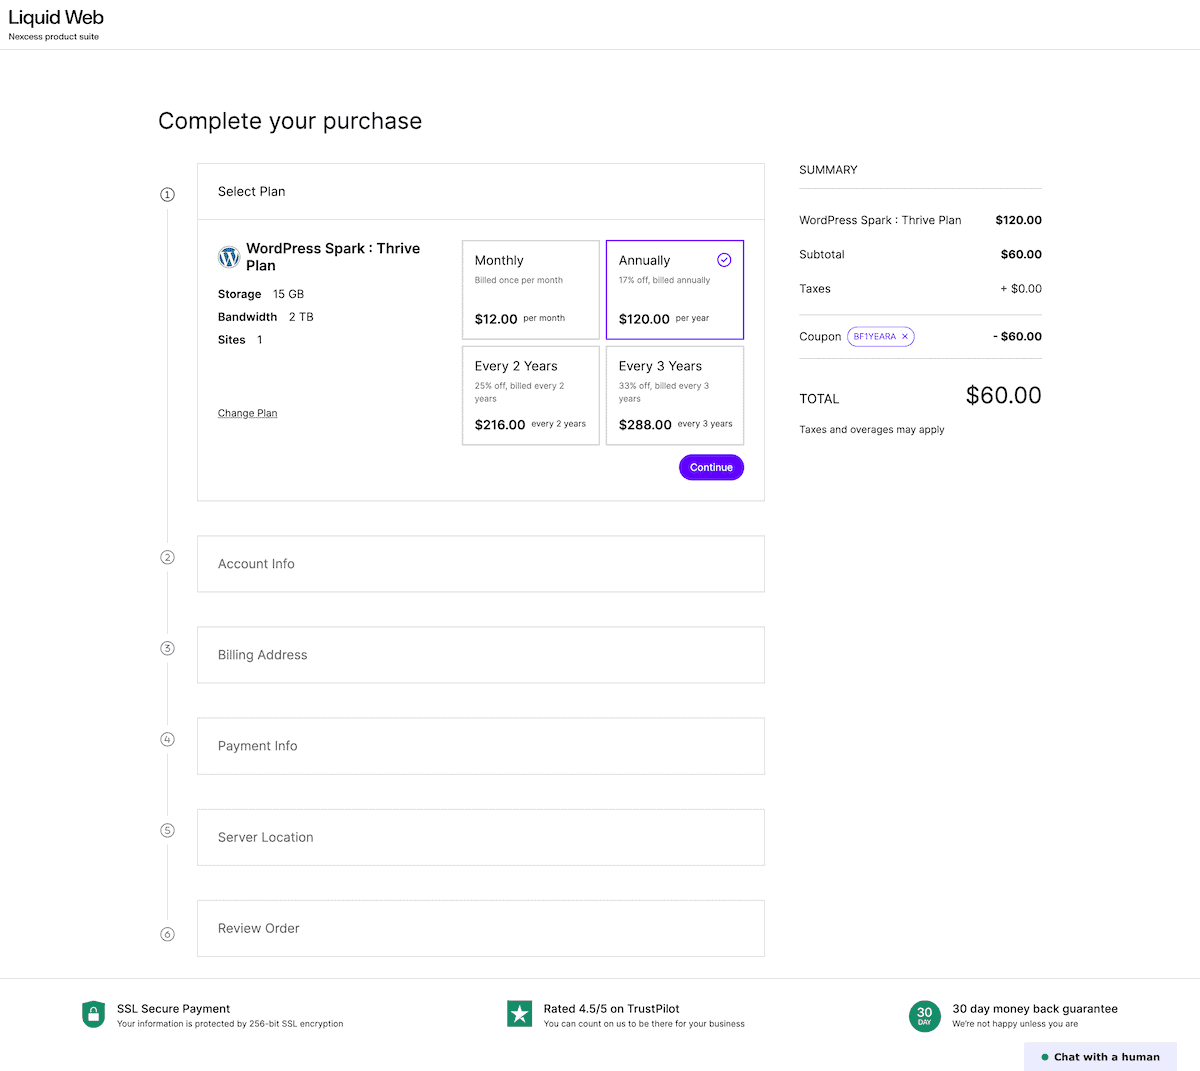This screenshot has height=1071, width=1200.
Task: Click the Liquid Web logo in header
Action: 55,17
